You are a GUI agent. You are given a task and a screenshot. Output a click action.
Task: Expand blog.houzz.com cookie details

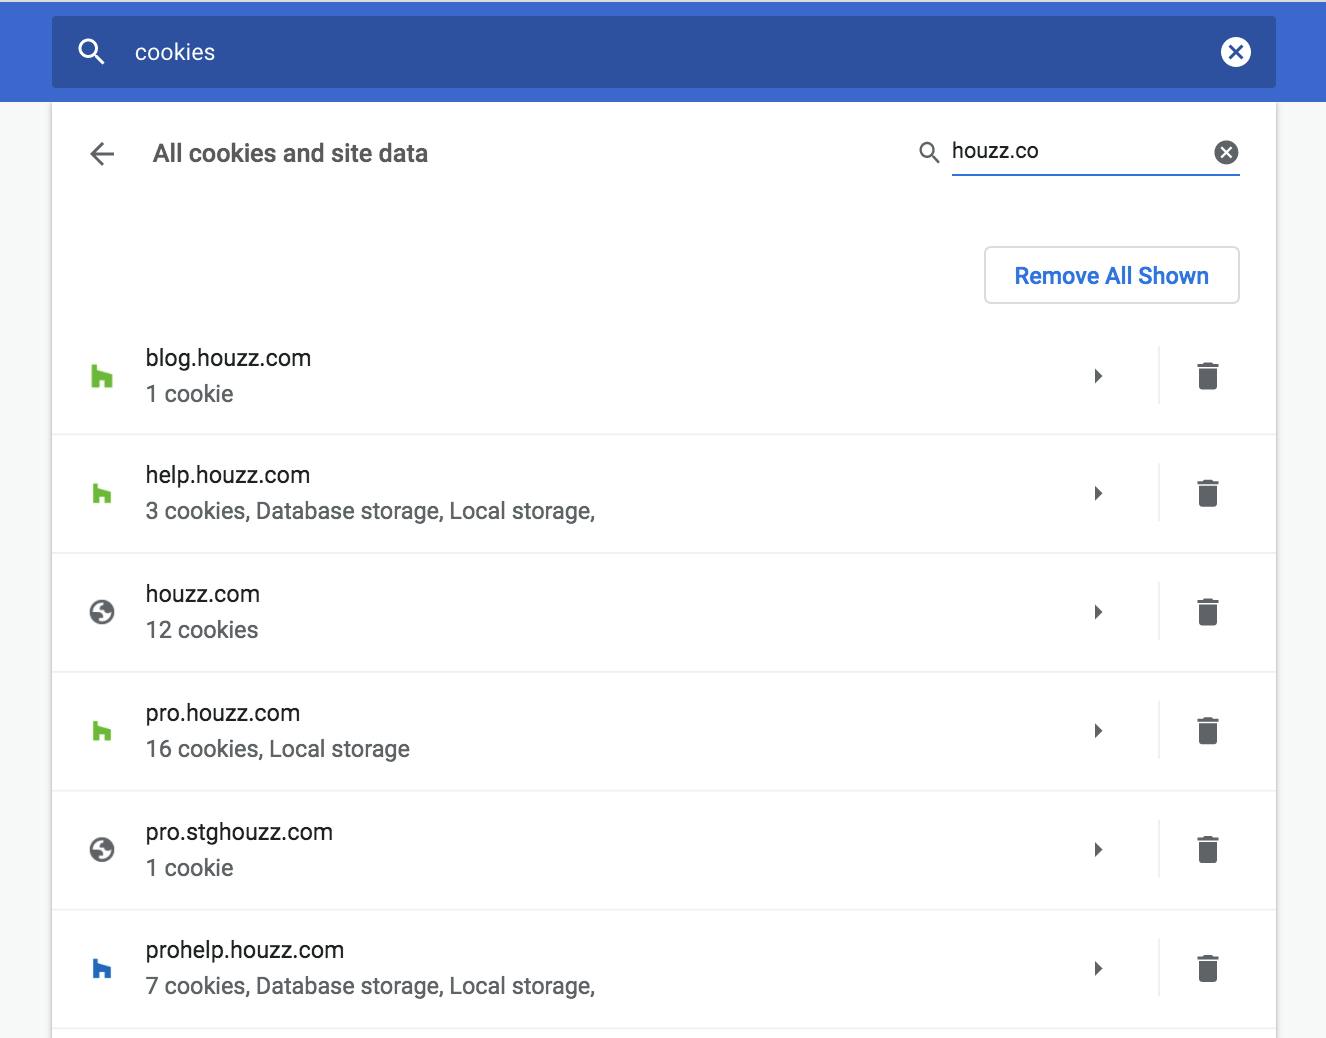pyautogui.click(x=1098, y=376)
